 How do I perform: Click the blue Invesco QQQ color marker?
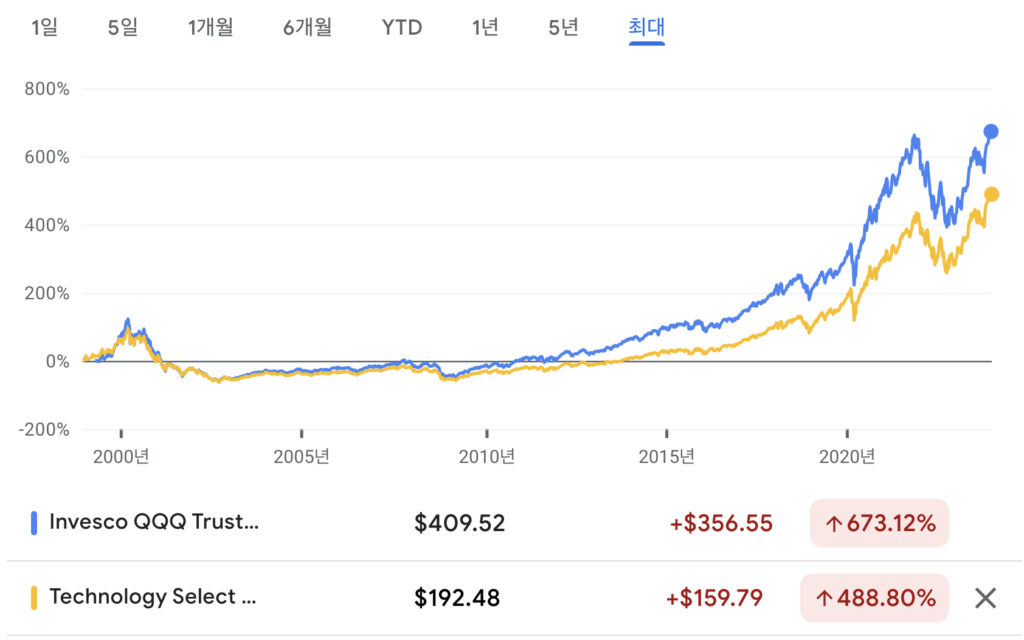34,523
